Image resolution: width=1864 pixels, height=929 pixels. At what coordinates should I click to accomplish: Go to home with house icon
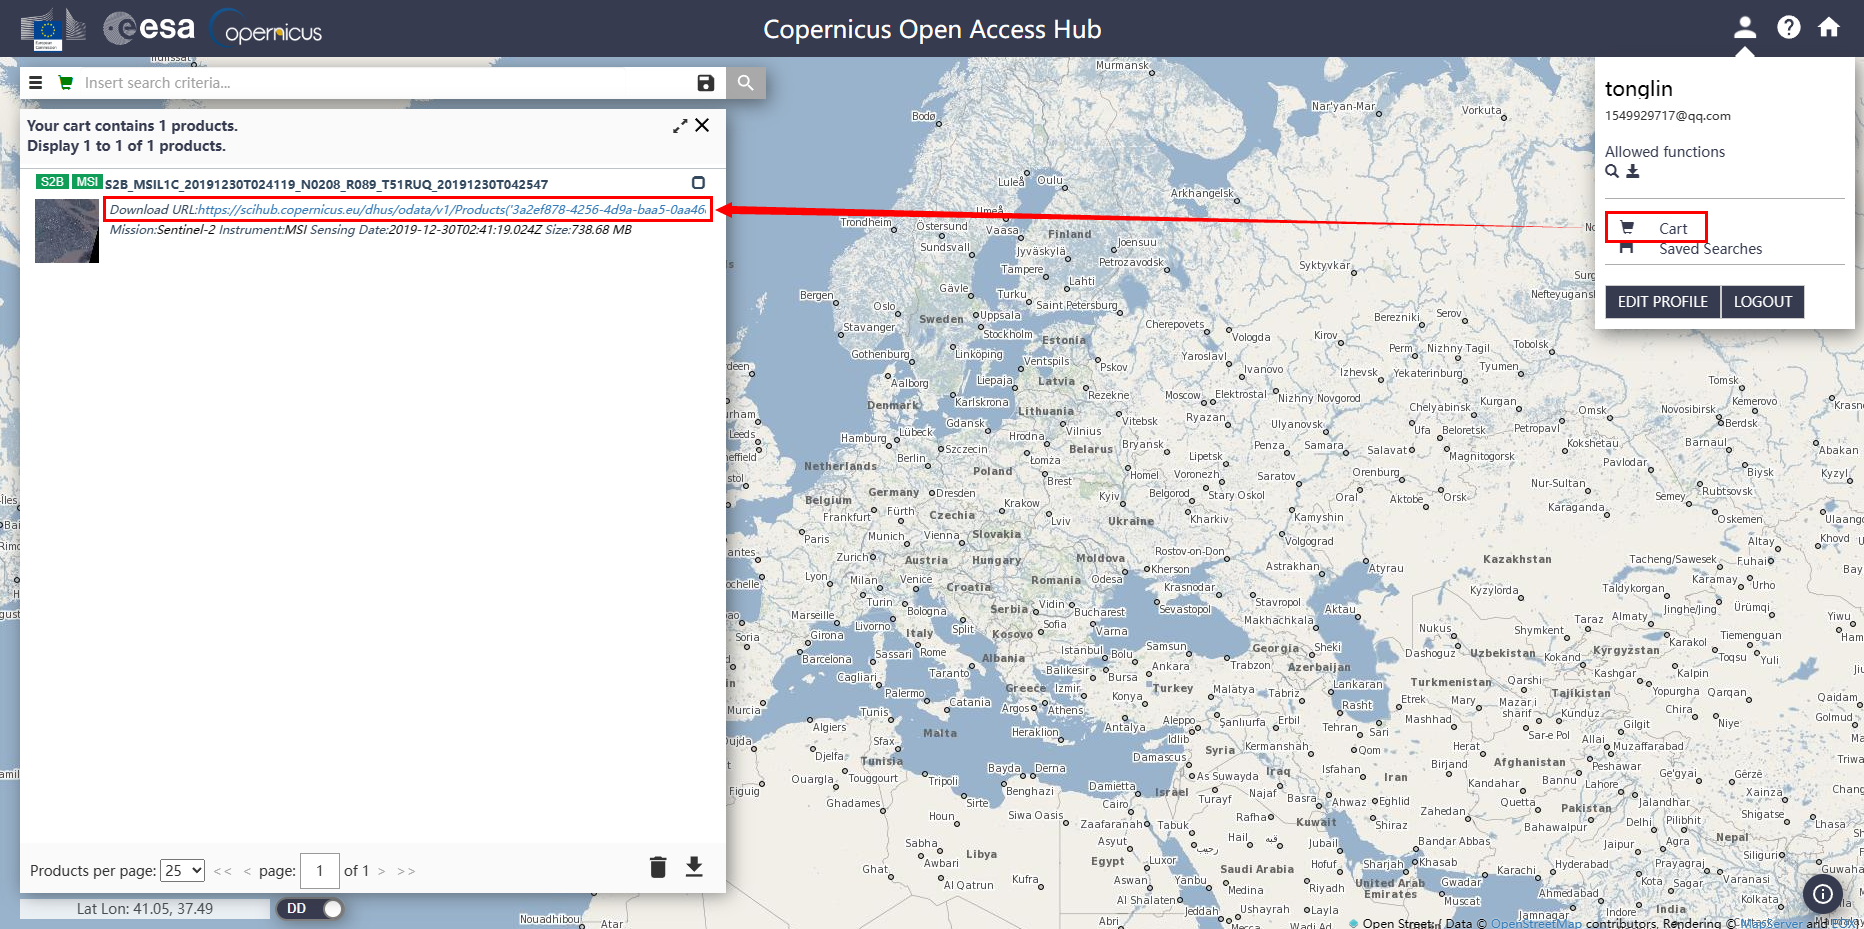[x=1829, y=27]
